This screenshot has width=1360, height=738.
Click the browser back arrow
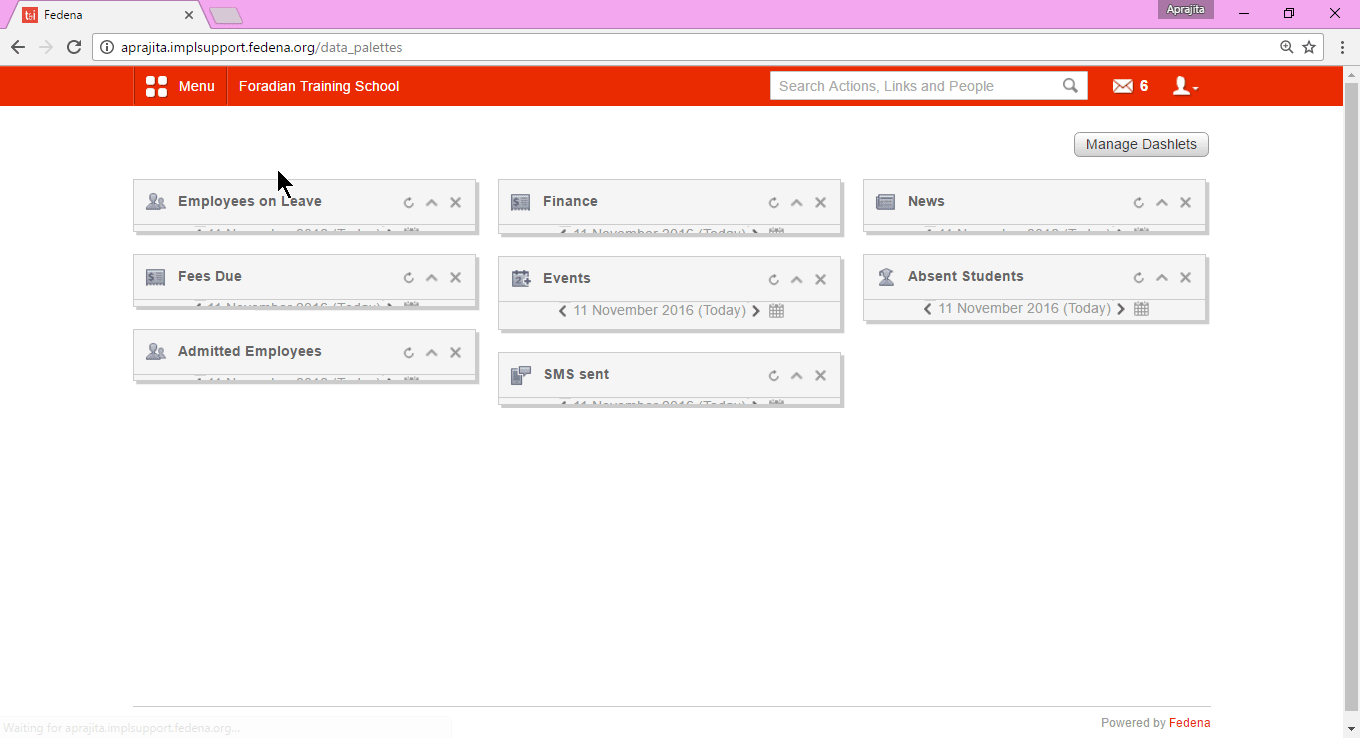tap(18, 47)
